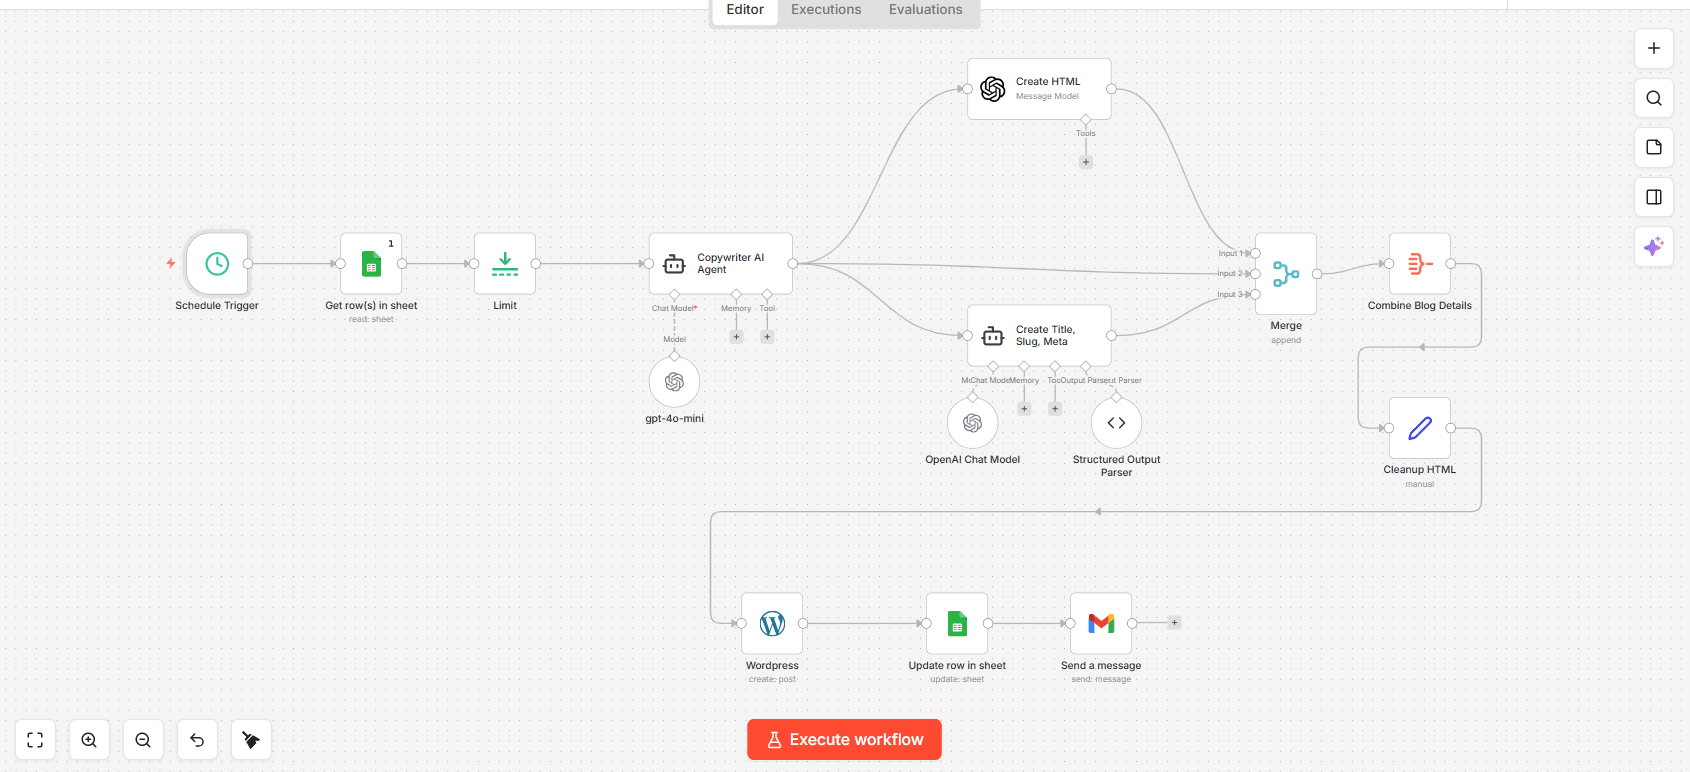Click the Get row(s) in sheet node
1690x772 pixels.
click(371, 264)
